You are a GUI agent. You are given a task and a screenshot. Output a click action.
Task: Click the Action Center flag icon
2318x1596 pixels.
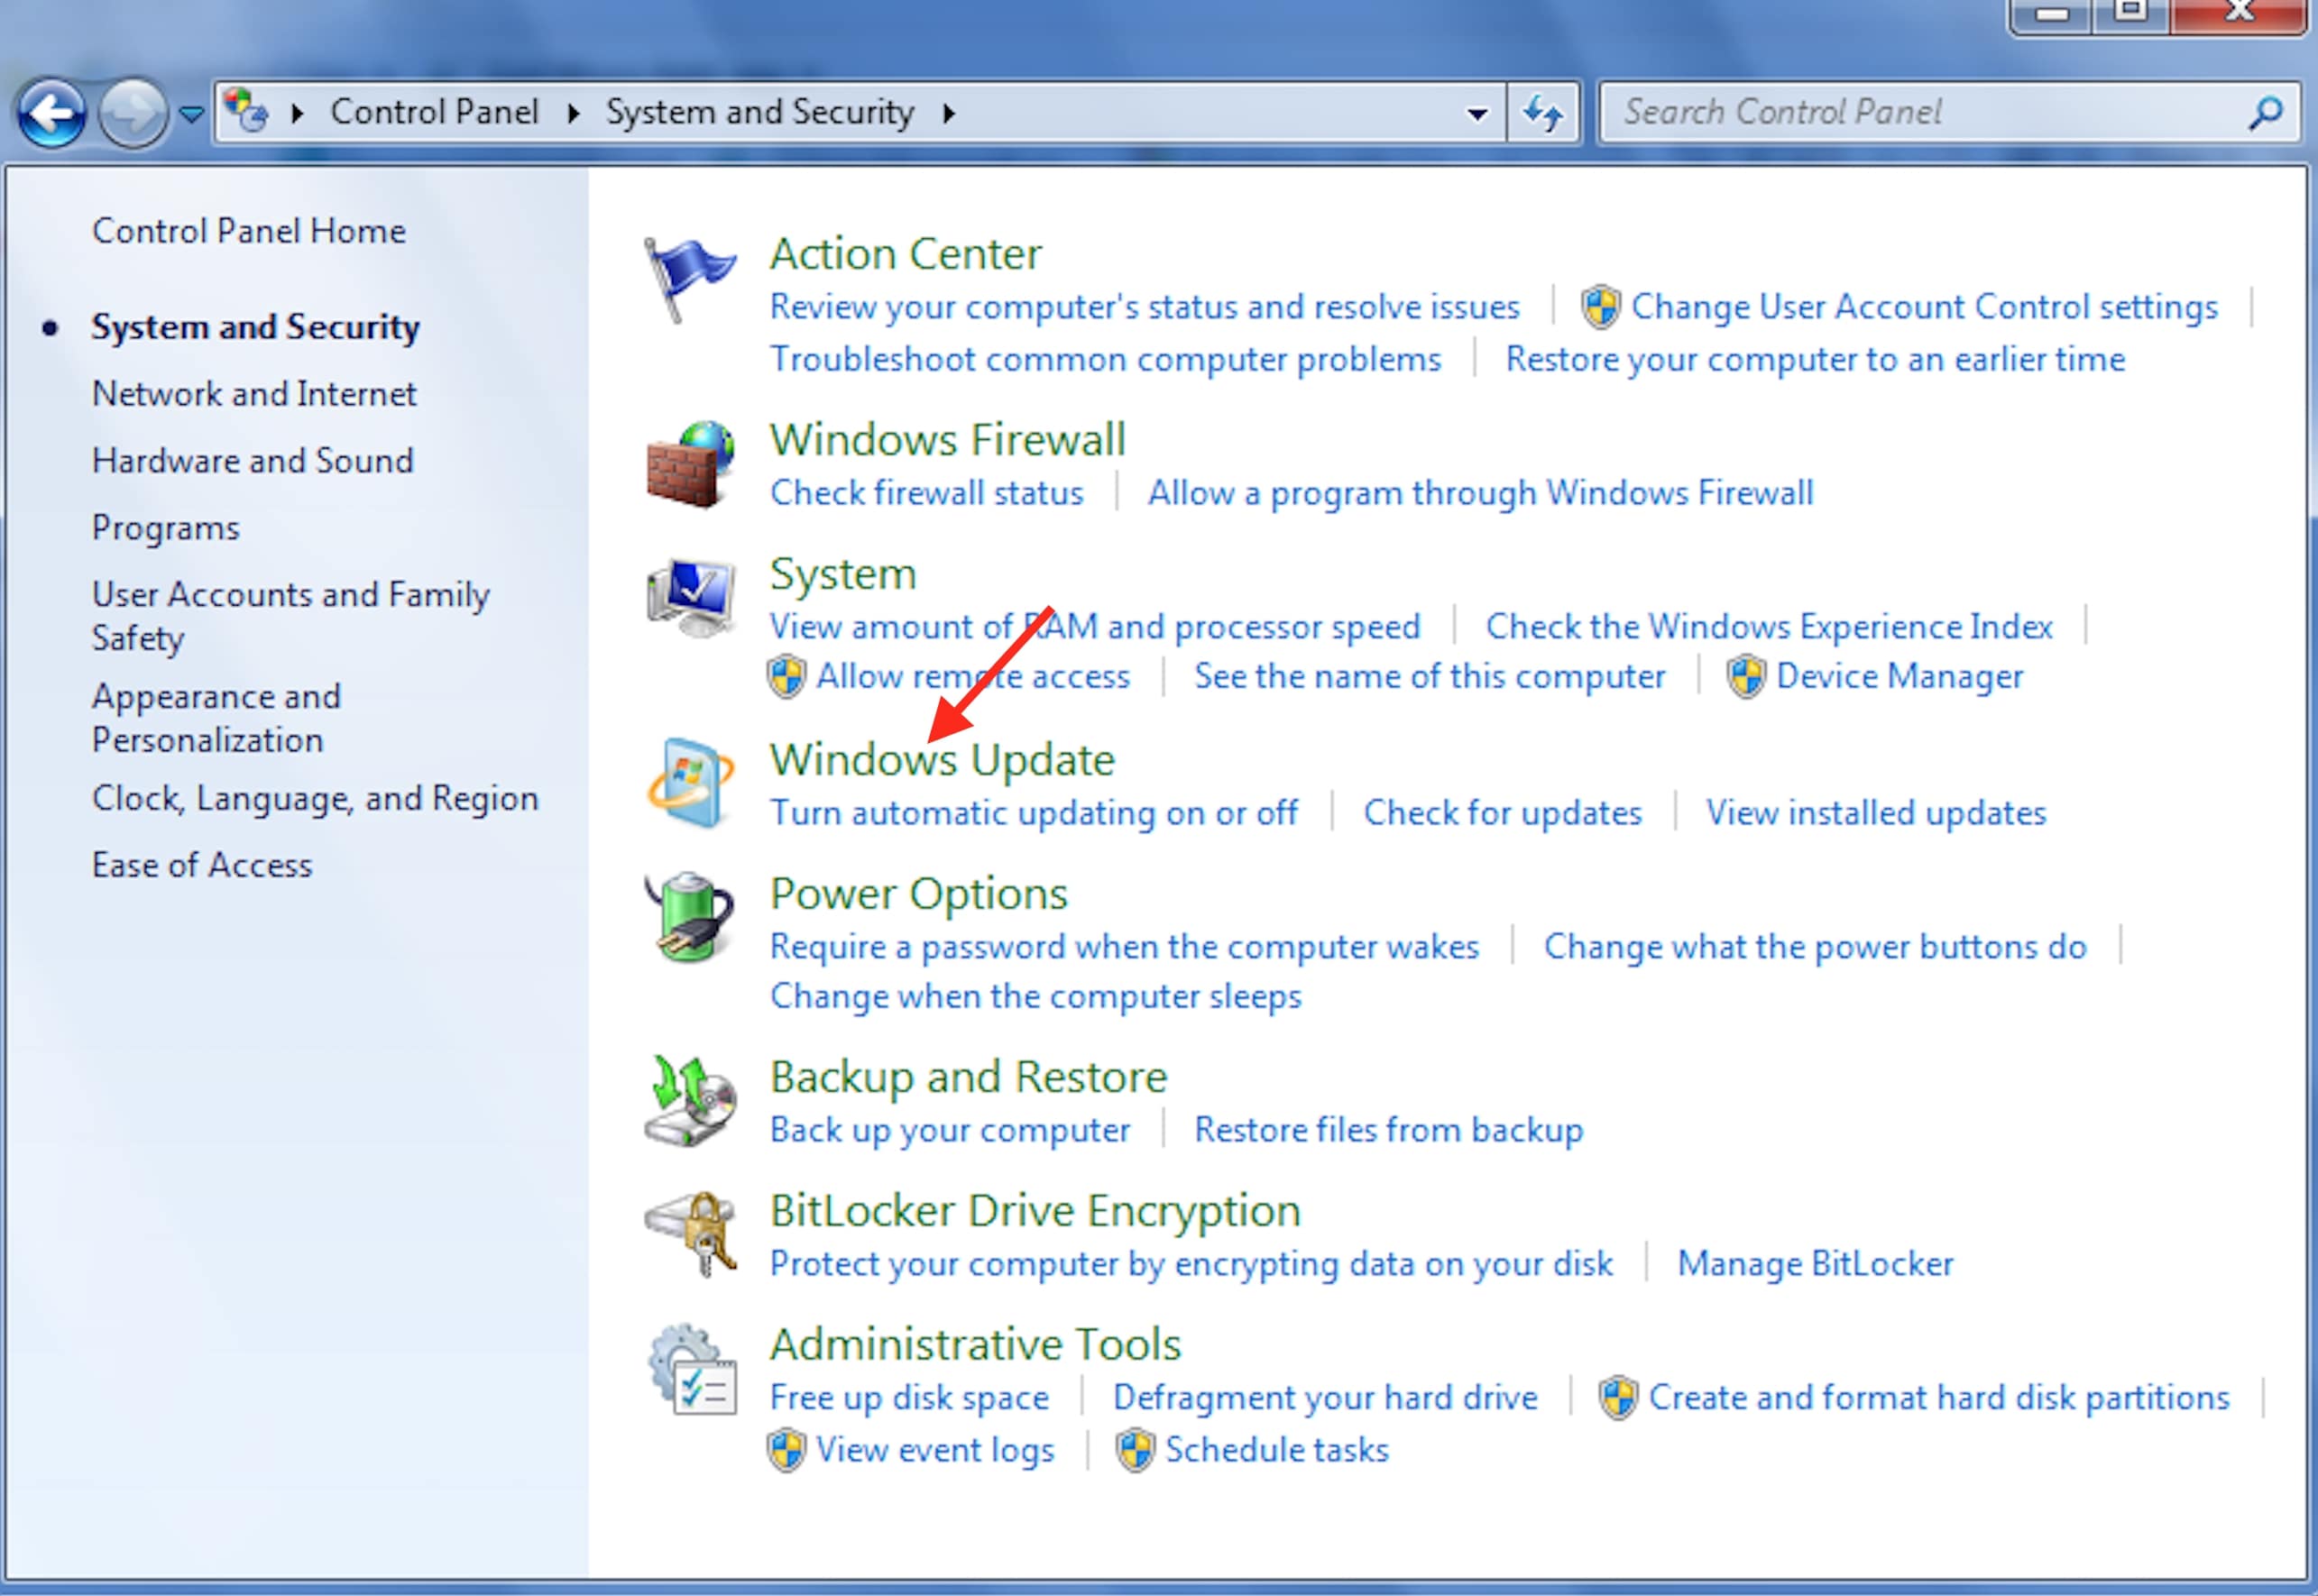pos(689,279)
